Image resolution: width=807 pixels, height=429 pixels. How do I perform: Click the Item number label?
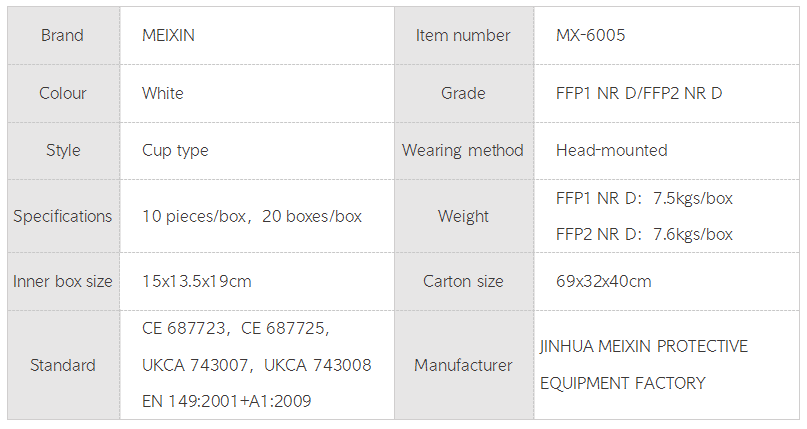coord(463,36)
